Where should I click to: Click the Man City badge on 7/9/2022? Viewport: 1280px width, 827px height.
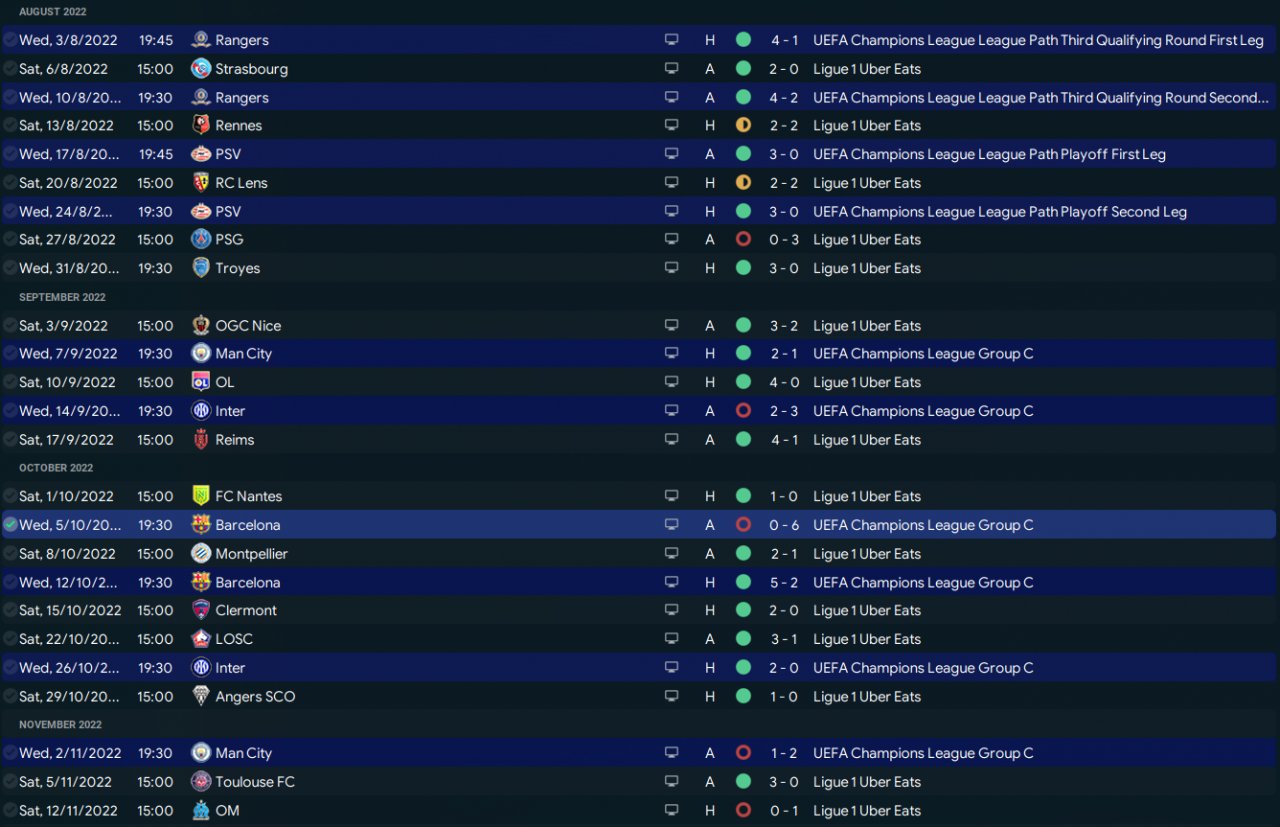(x=201, y=353)
